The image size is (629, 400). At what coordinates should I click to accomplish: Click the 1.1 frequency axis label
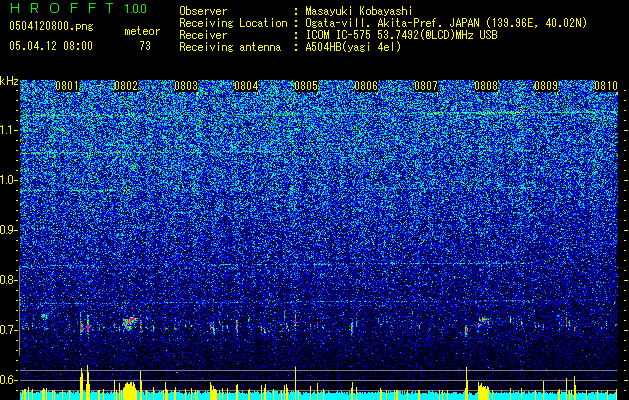[x=8, y=130]
